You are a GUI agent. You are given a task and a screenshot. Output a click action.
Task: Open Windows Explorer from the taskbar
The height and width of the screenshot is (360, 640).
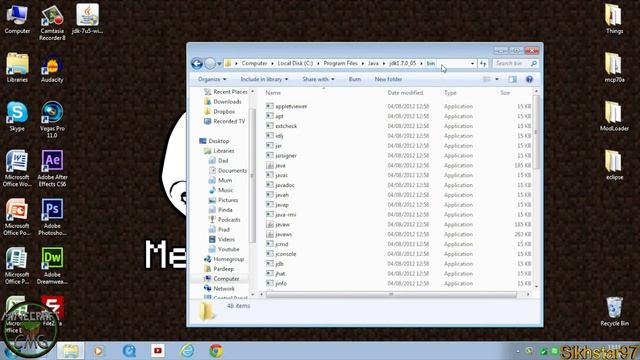click(x=71, y=351)
